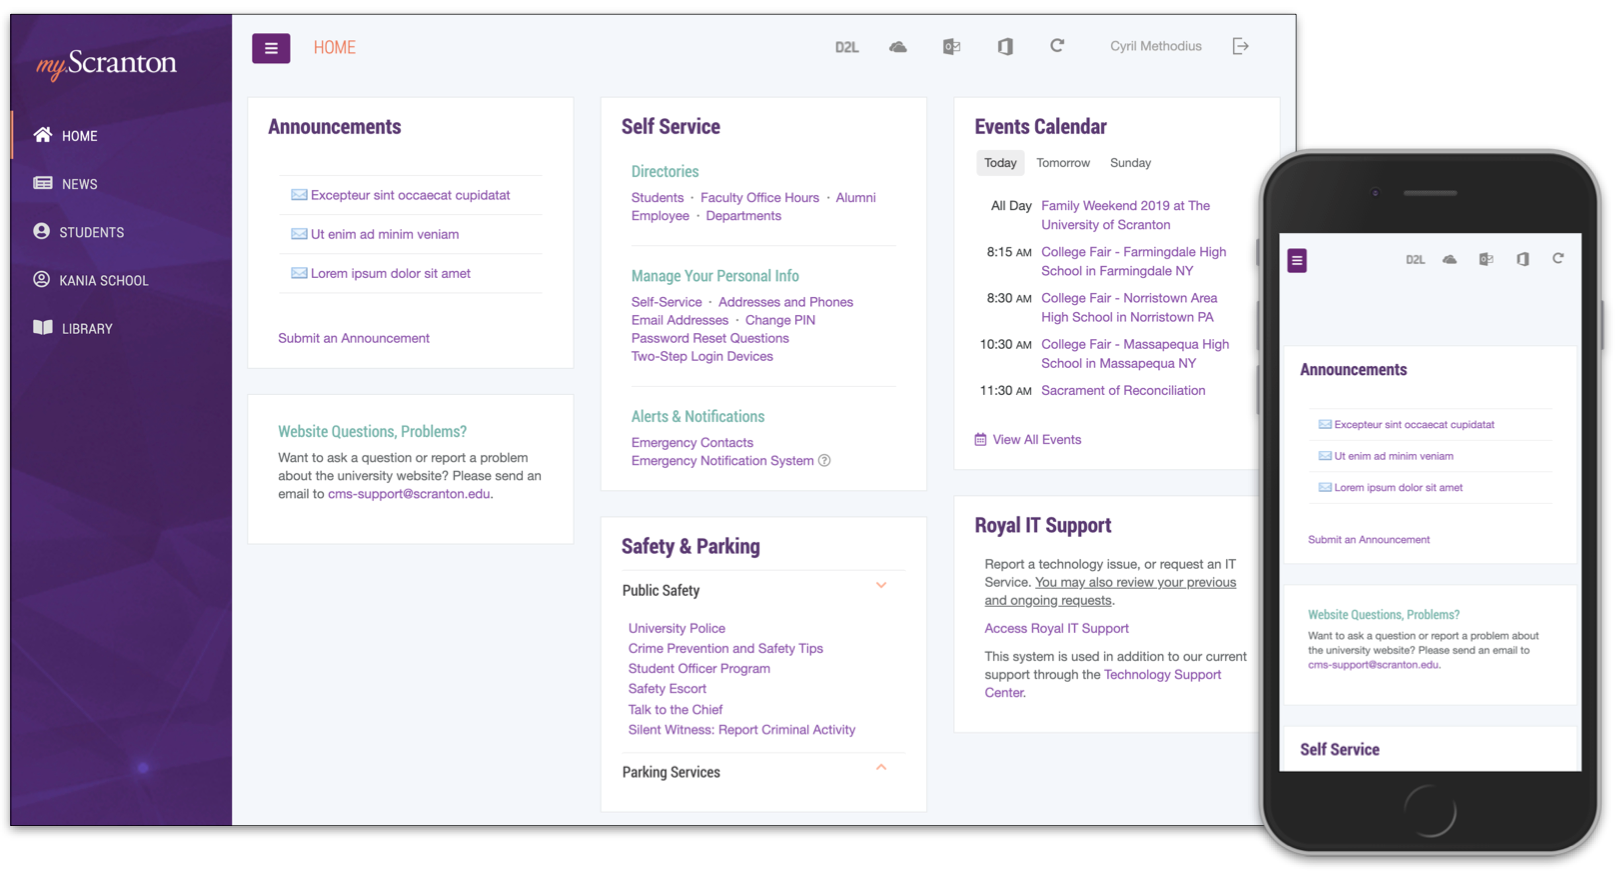Open Library from the sidebar menu
The height and width of the screenshot is (871, 1615).
coord(86,329)
